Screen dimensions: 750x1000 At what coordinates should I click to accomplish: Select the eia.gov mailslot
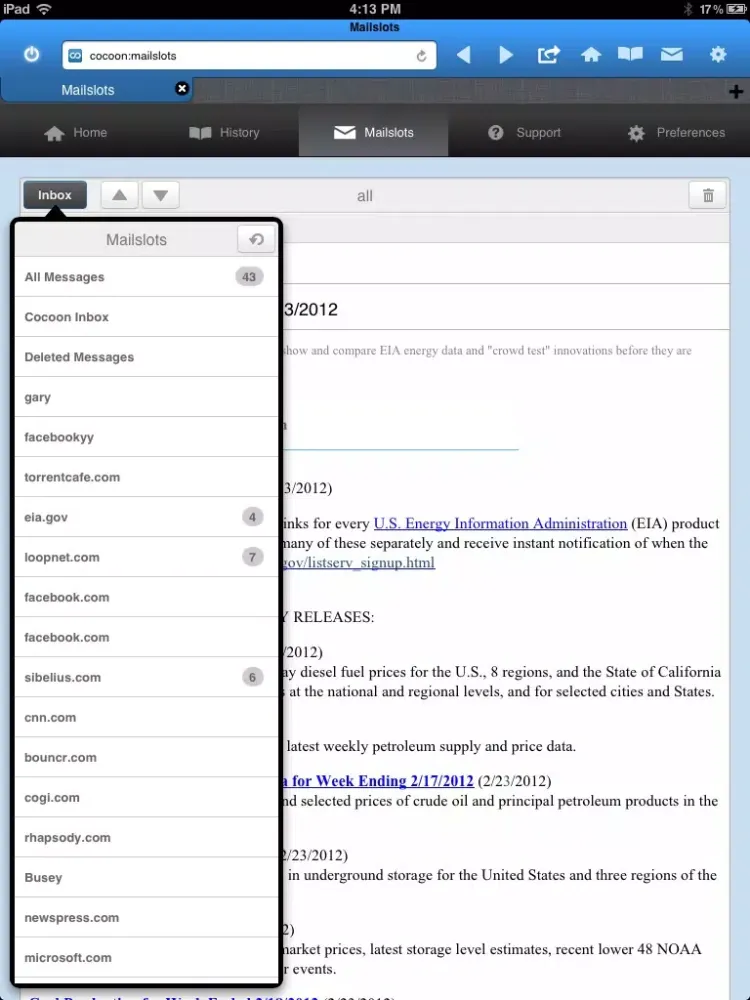tap(145, 517)
